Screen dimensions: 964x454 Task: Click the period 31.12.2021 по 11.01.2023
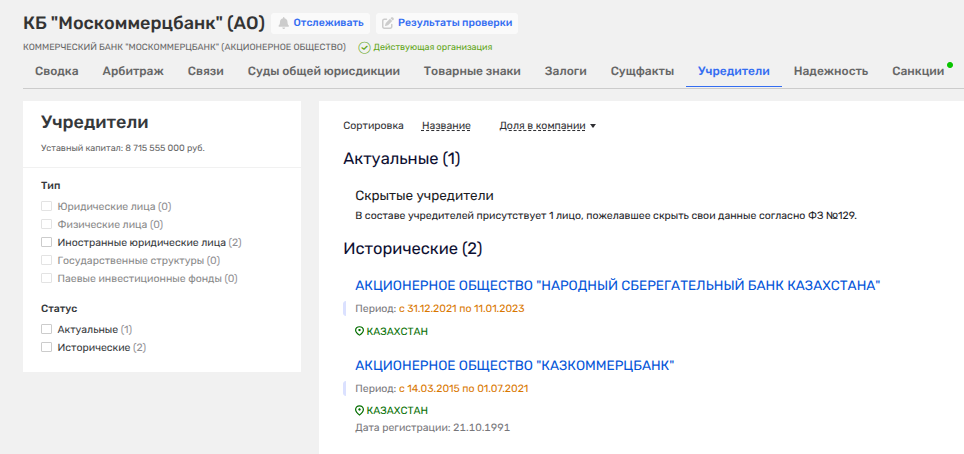click(x=461, y=308)
